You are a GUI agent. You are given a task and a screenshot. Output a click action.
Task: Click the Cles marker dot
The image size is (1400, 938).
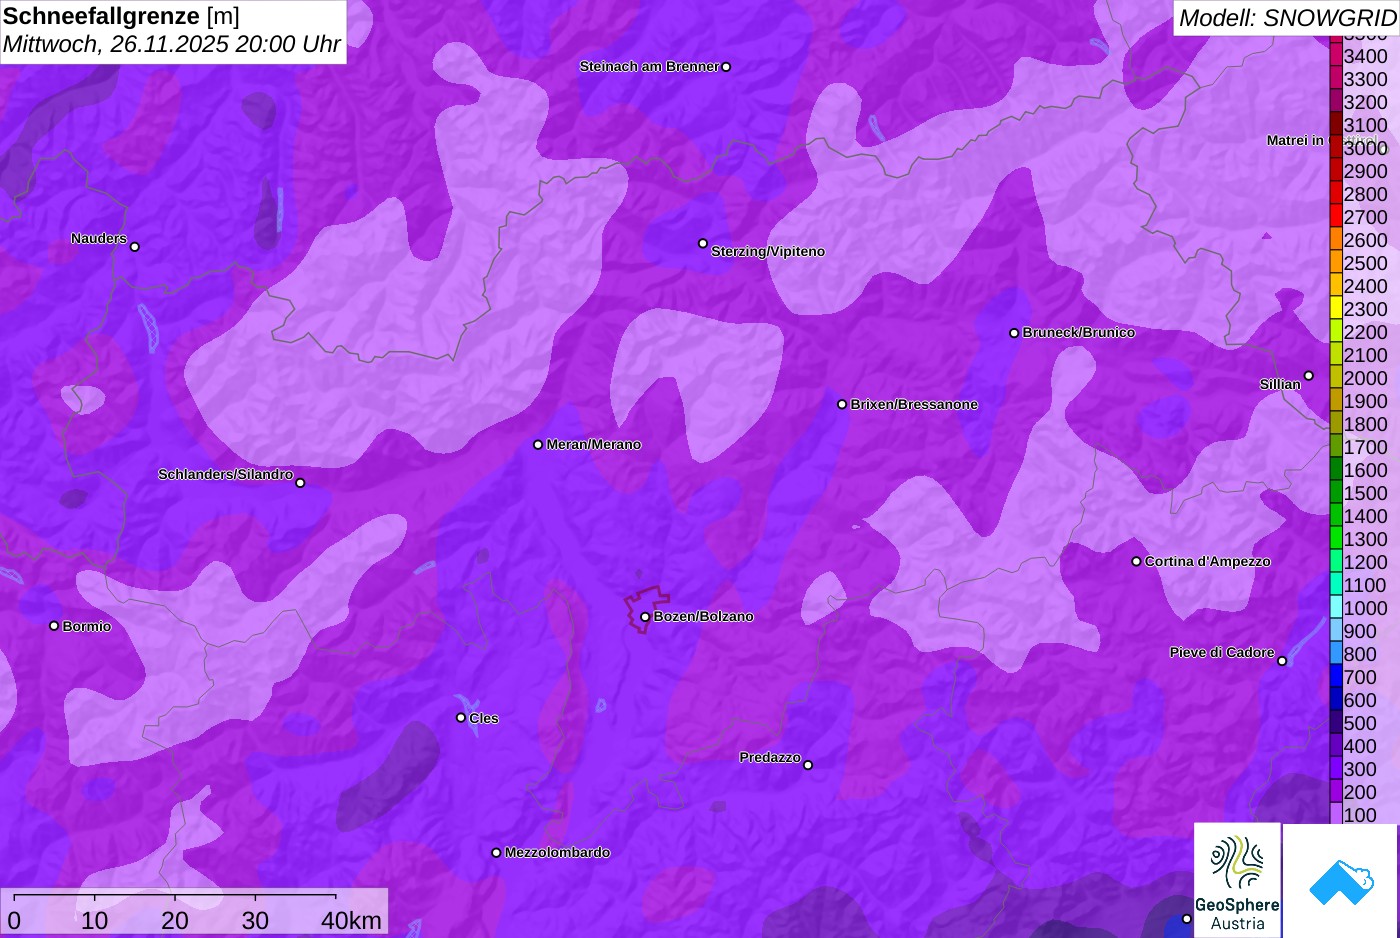pos(461,718)
